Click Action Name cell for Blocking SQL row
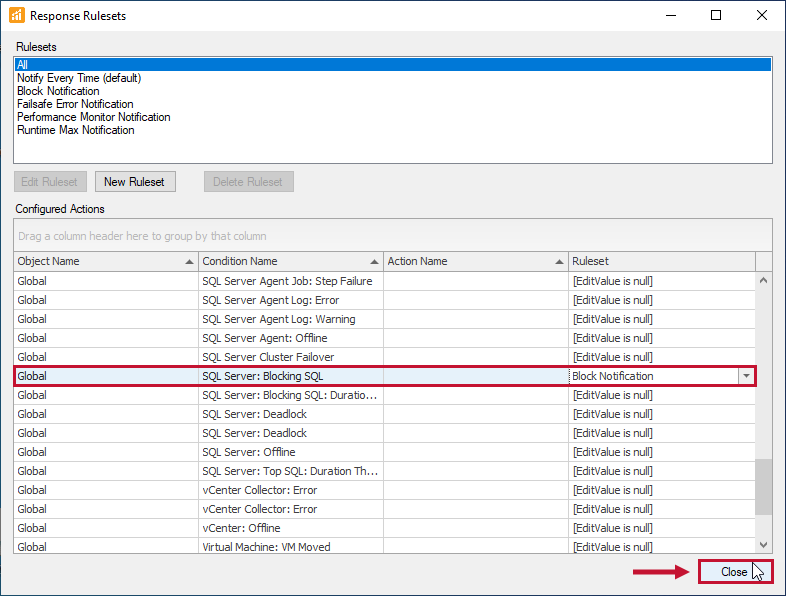 [476, 376]
